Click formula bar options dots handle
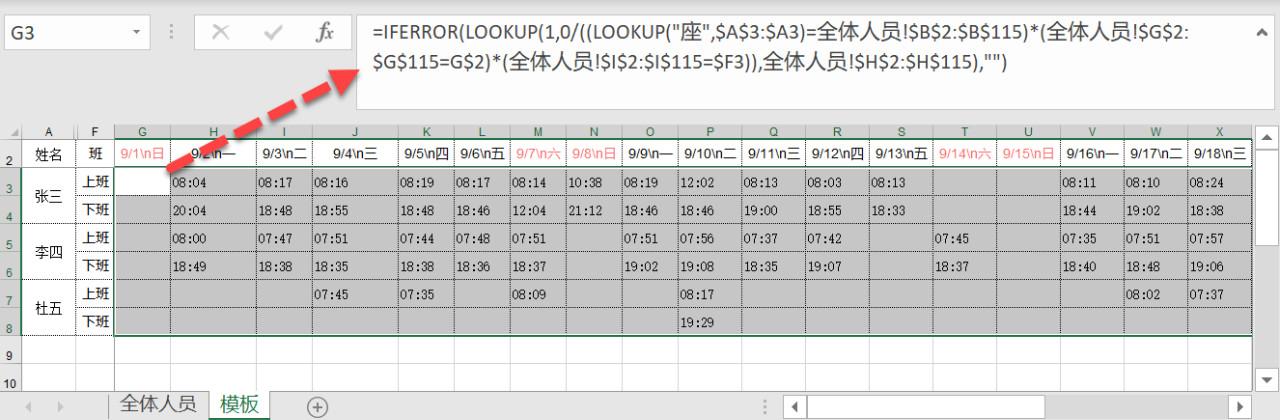This screenshot has height=420, width=1280. 170,33
